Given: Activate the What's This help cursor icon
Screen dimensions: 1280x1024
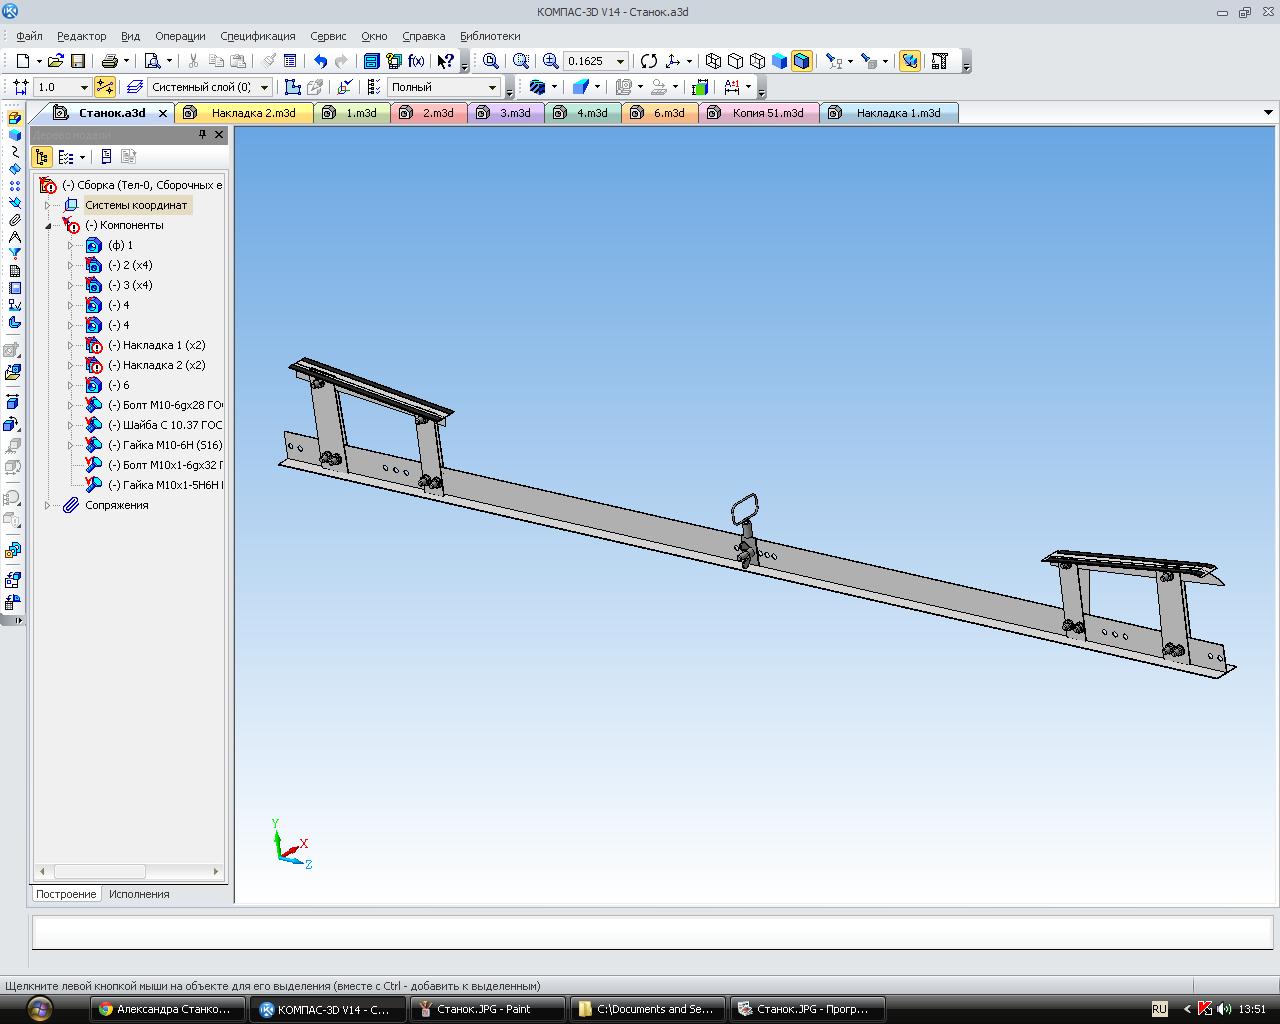Looking at the screenshot, I should click(x=446, y=61).
